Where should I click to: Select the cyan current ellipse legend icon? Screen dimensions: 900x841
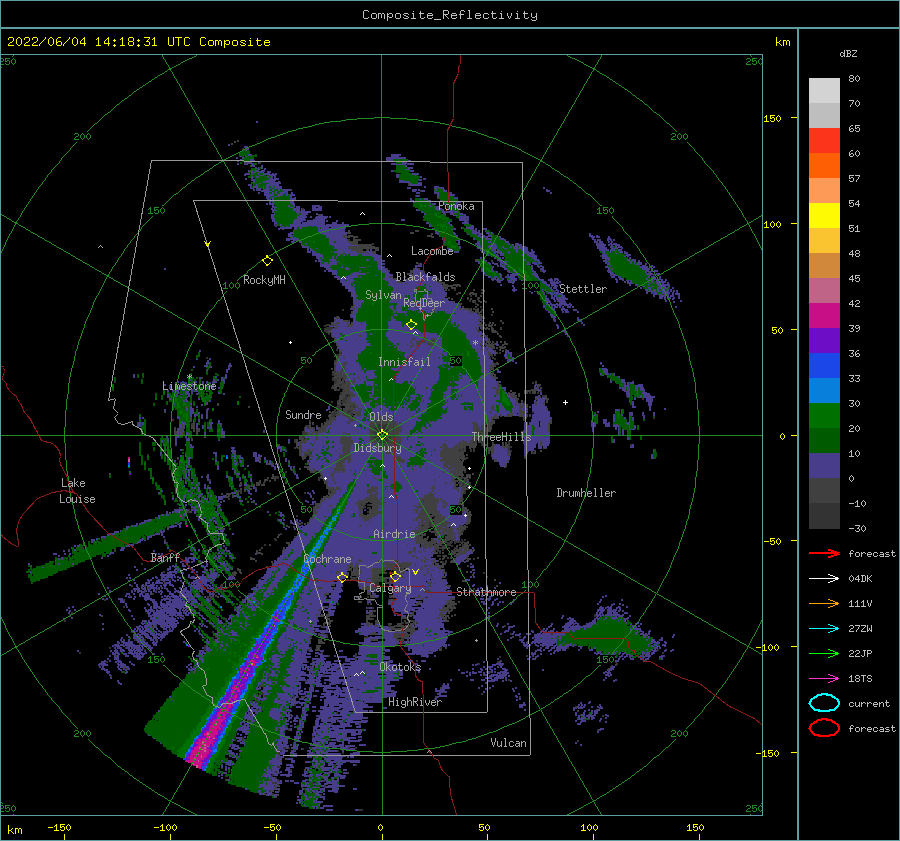tap(824, 703)
